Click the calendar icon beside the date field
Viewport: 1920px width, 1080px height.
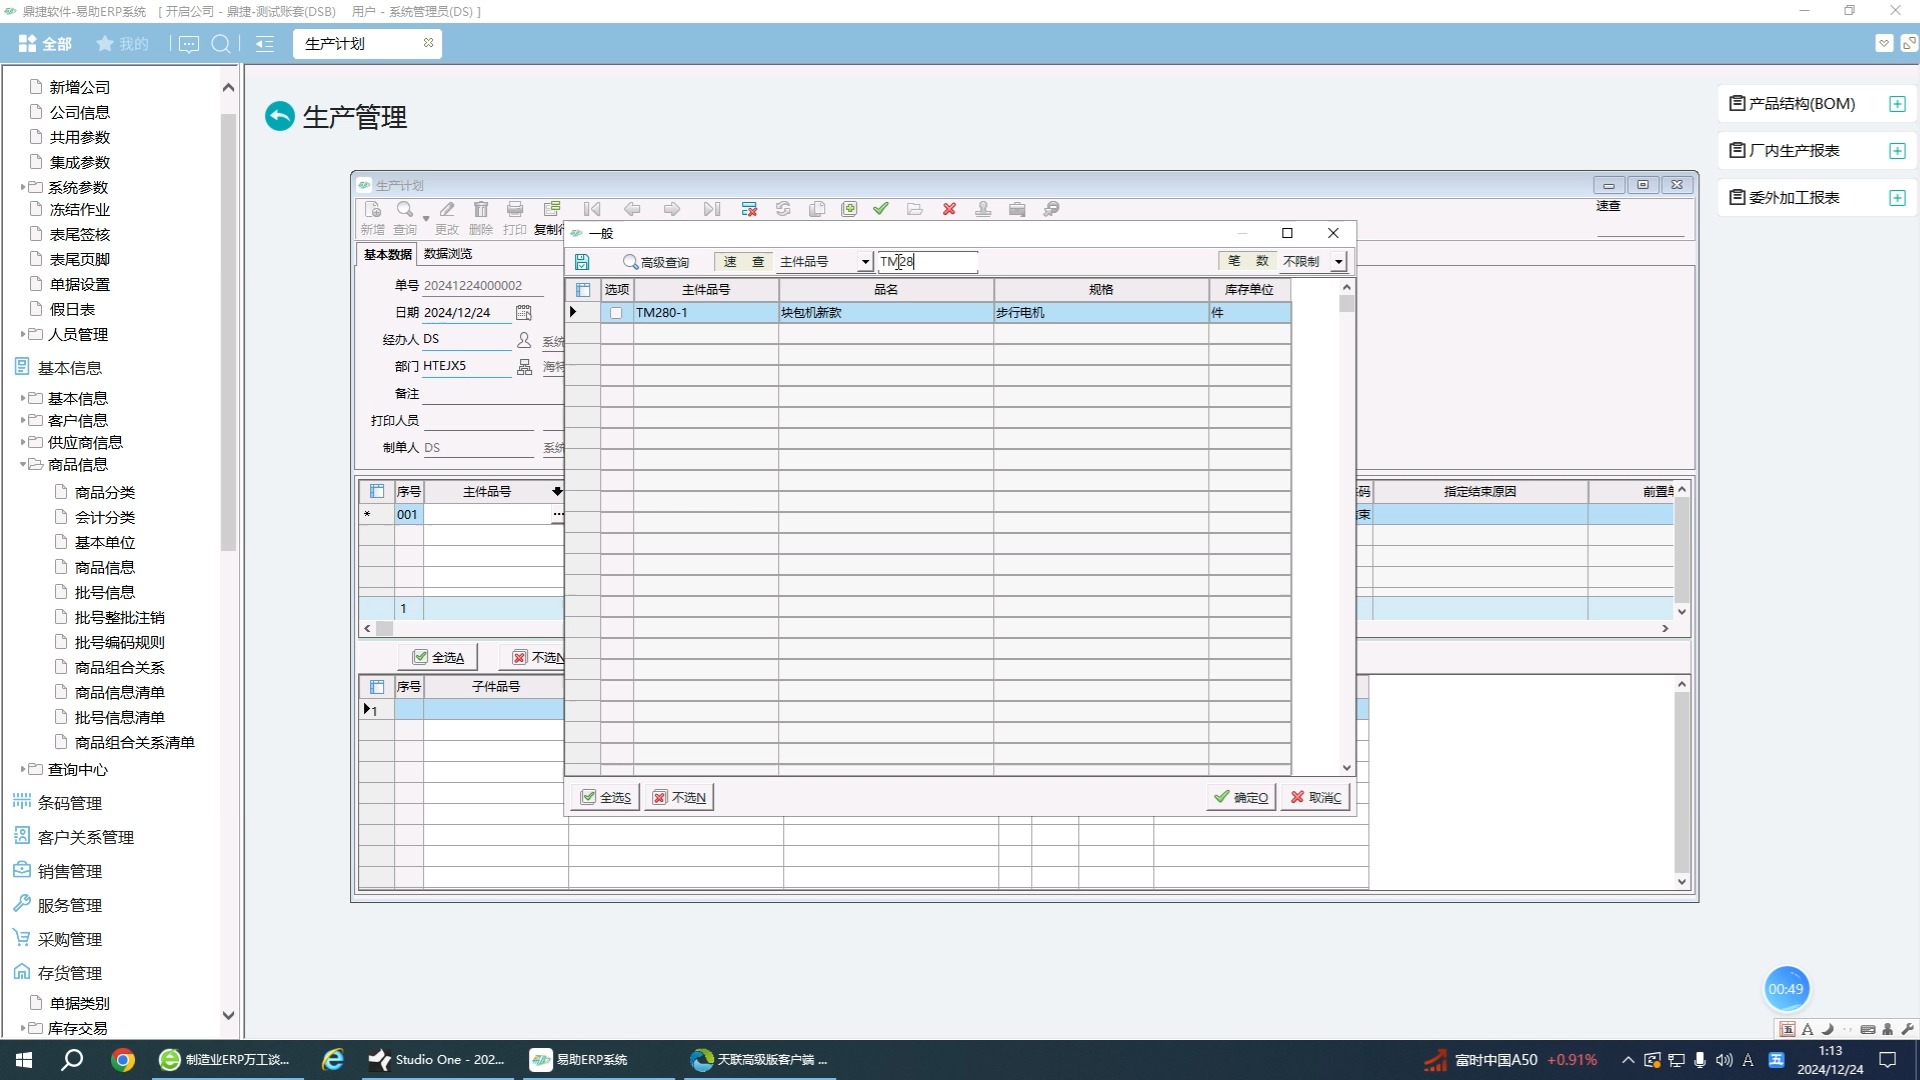coord(523,313)
